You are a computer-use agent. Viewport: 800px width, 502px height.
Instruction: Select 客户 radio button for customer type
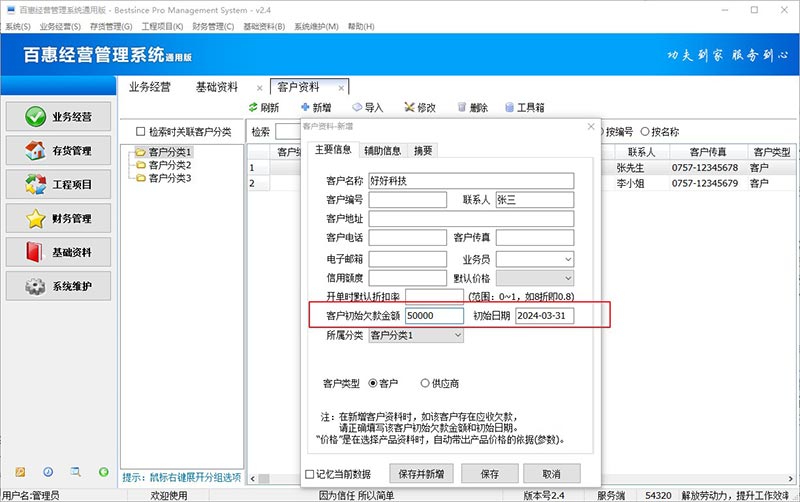[373, 383]
